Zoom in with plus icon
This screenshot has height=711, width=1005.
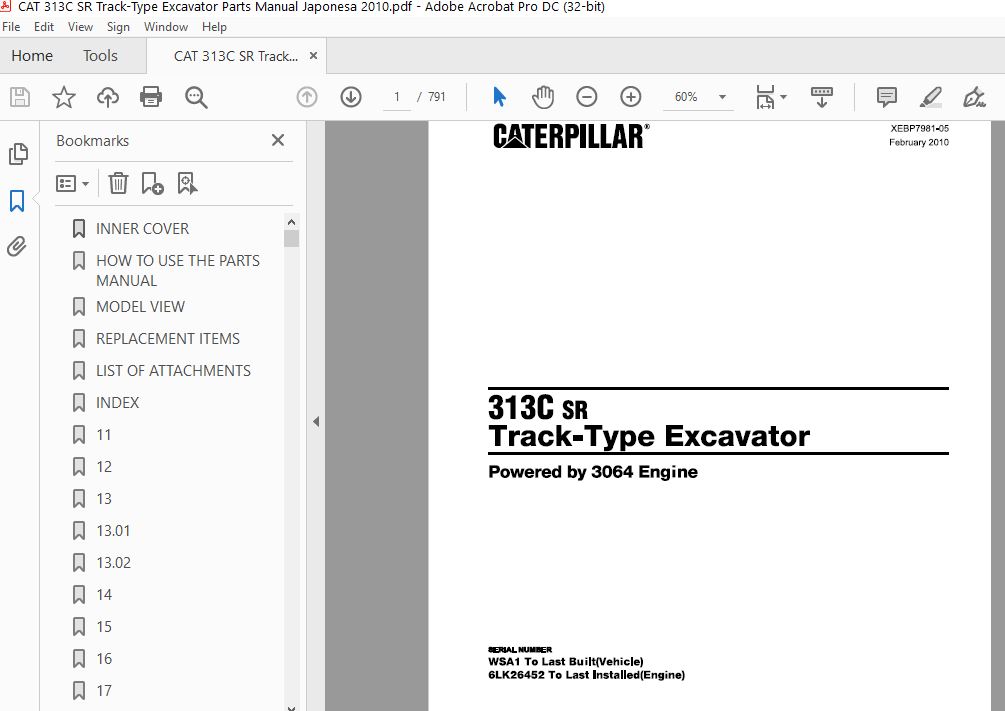pos(631,97)
